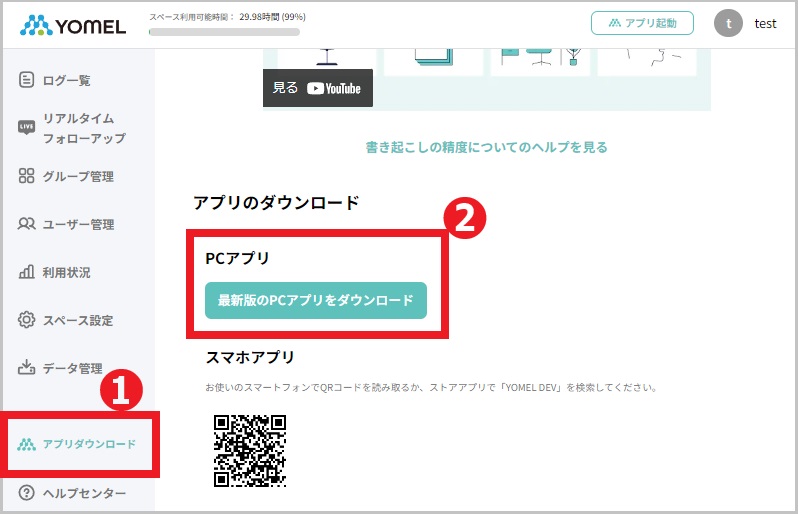The height and width of the screenshot is (514, 798).
Task: Open 書き起こしの精度についてのヘルプを見る link
Action: coord(487,148)
